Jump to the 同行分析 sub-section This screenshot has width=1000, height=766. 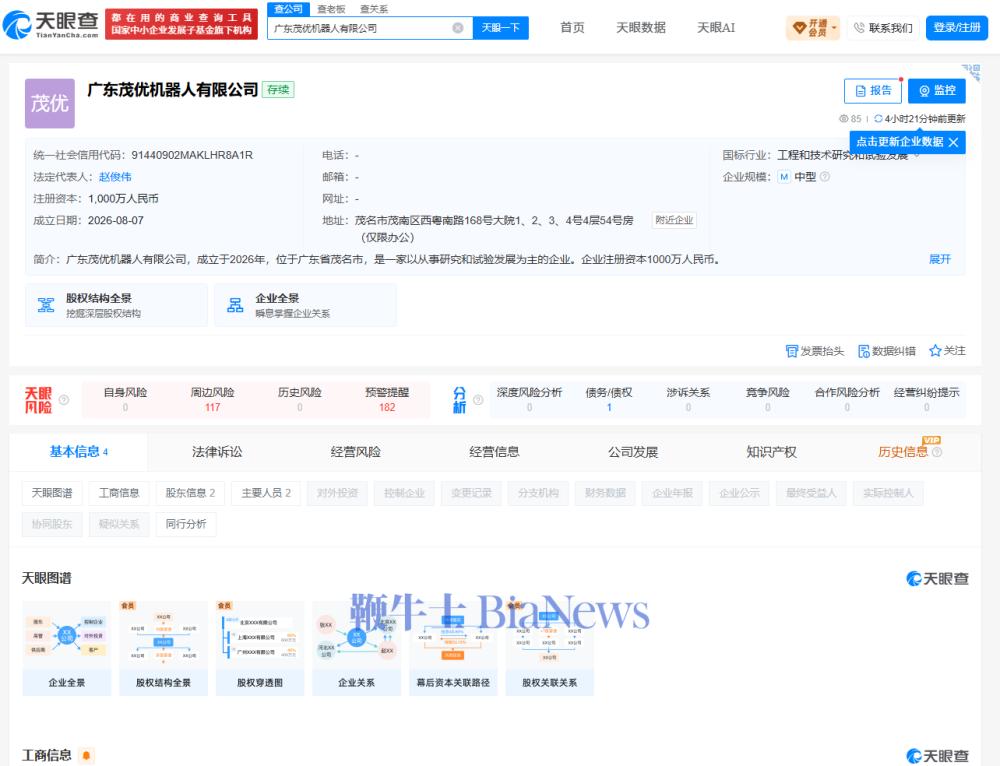click(x=186, y=524)
